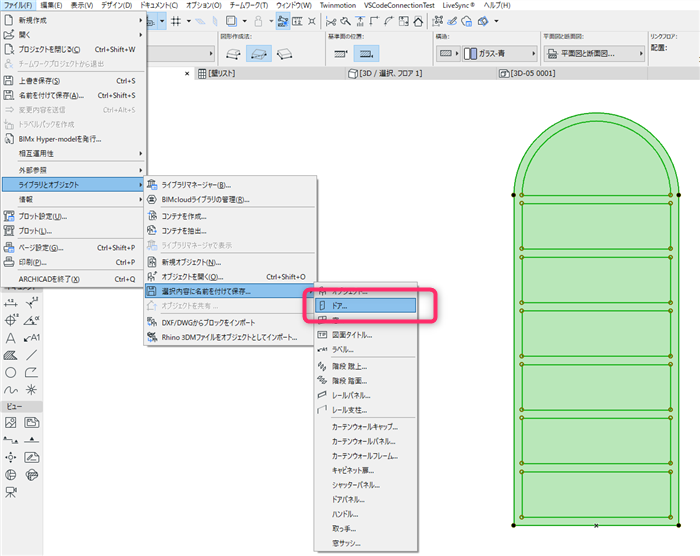Screen dimensions: 700x556
Task: Click the scissors split icon in toolbar
Action: coord(331,21)
